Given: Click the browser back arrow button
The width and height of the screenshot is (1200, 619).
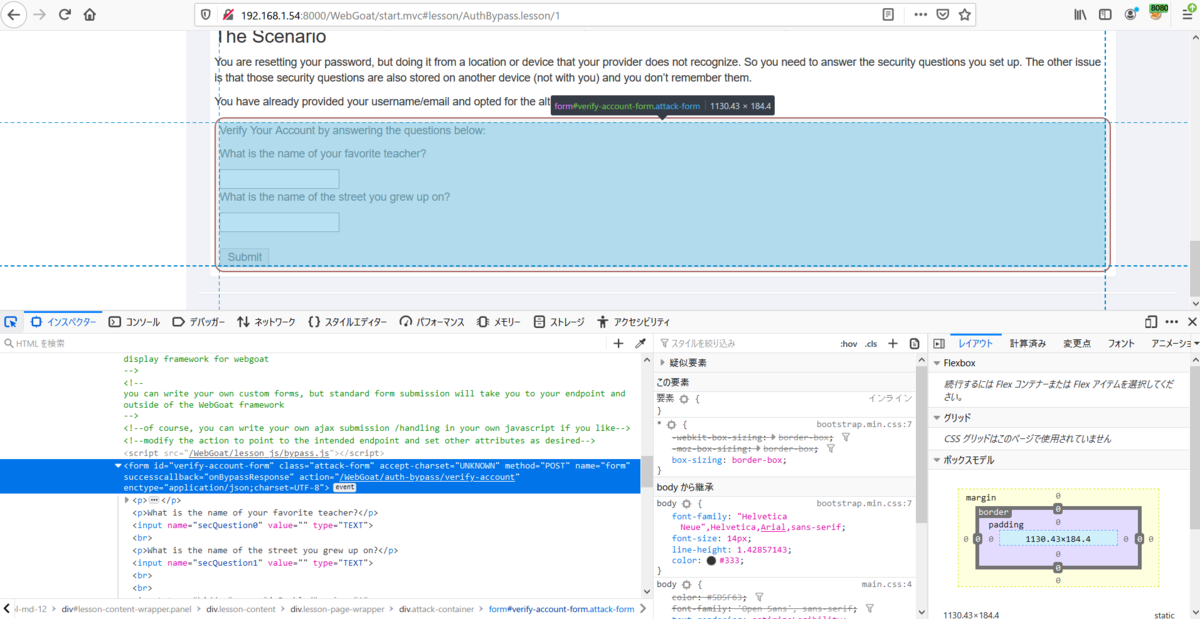Looking at the screenshot, I should click(x=13, y=15).
